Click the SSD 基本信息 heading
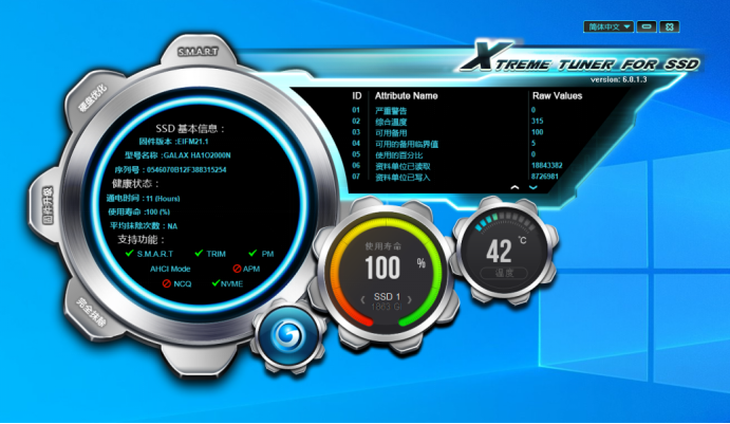Image resolution: width=730 pixels, height=424 pixels. point(190,129)
